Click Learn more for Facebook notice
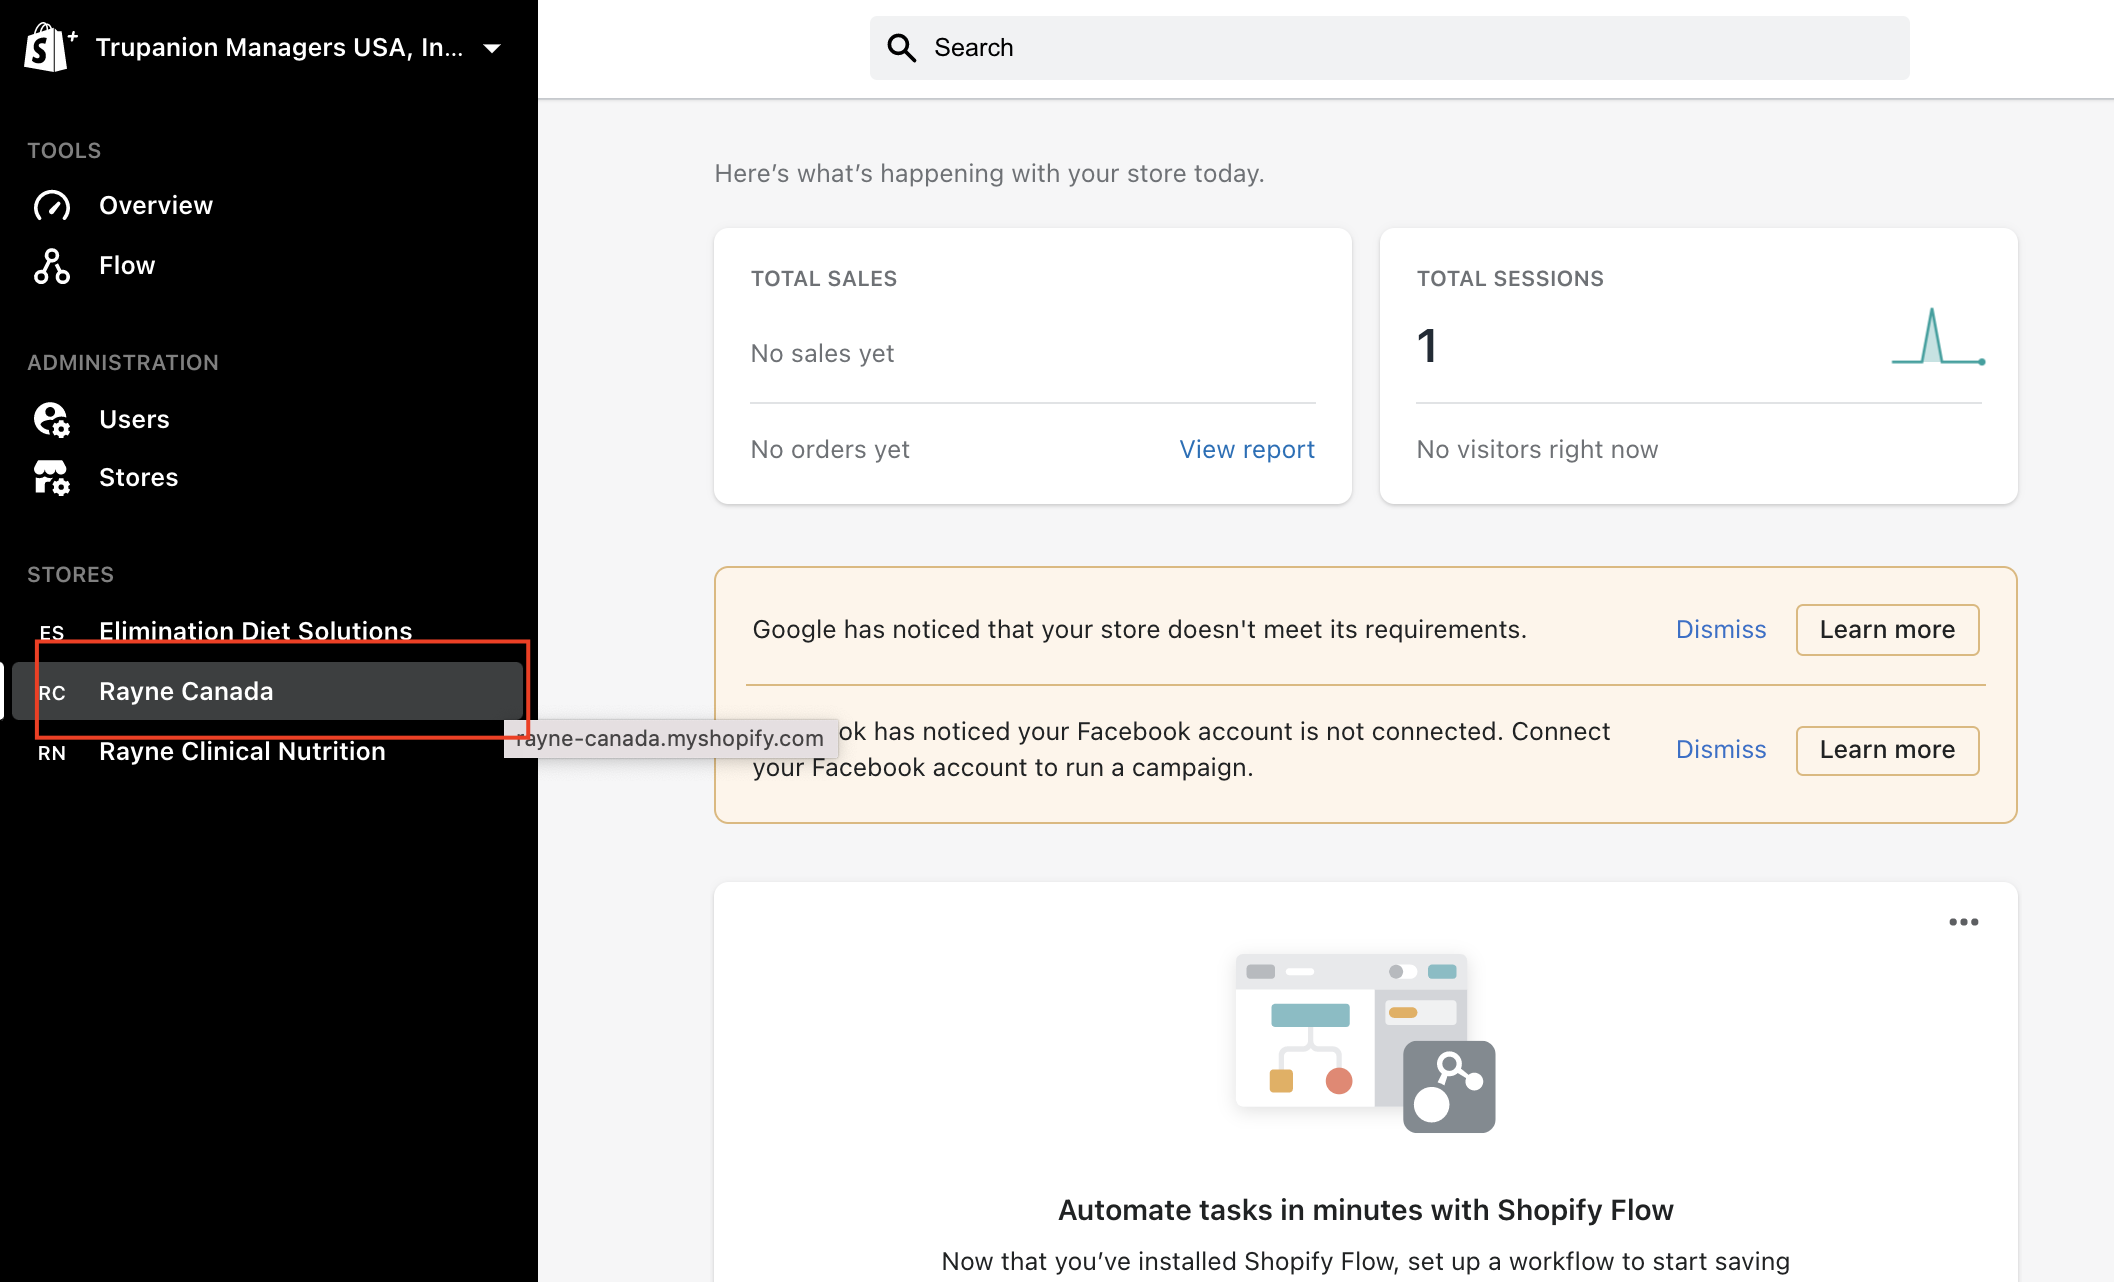Screen dimensions: 2114x1282 1886,750
